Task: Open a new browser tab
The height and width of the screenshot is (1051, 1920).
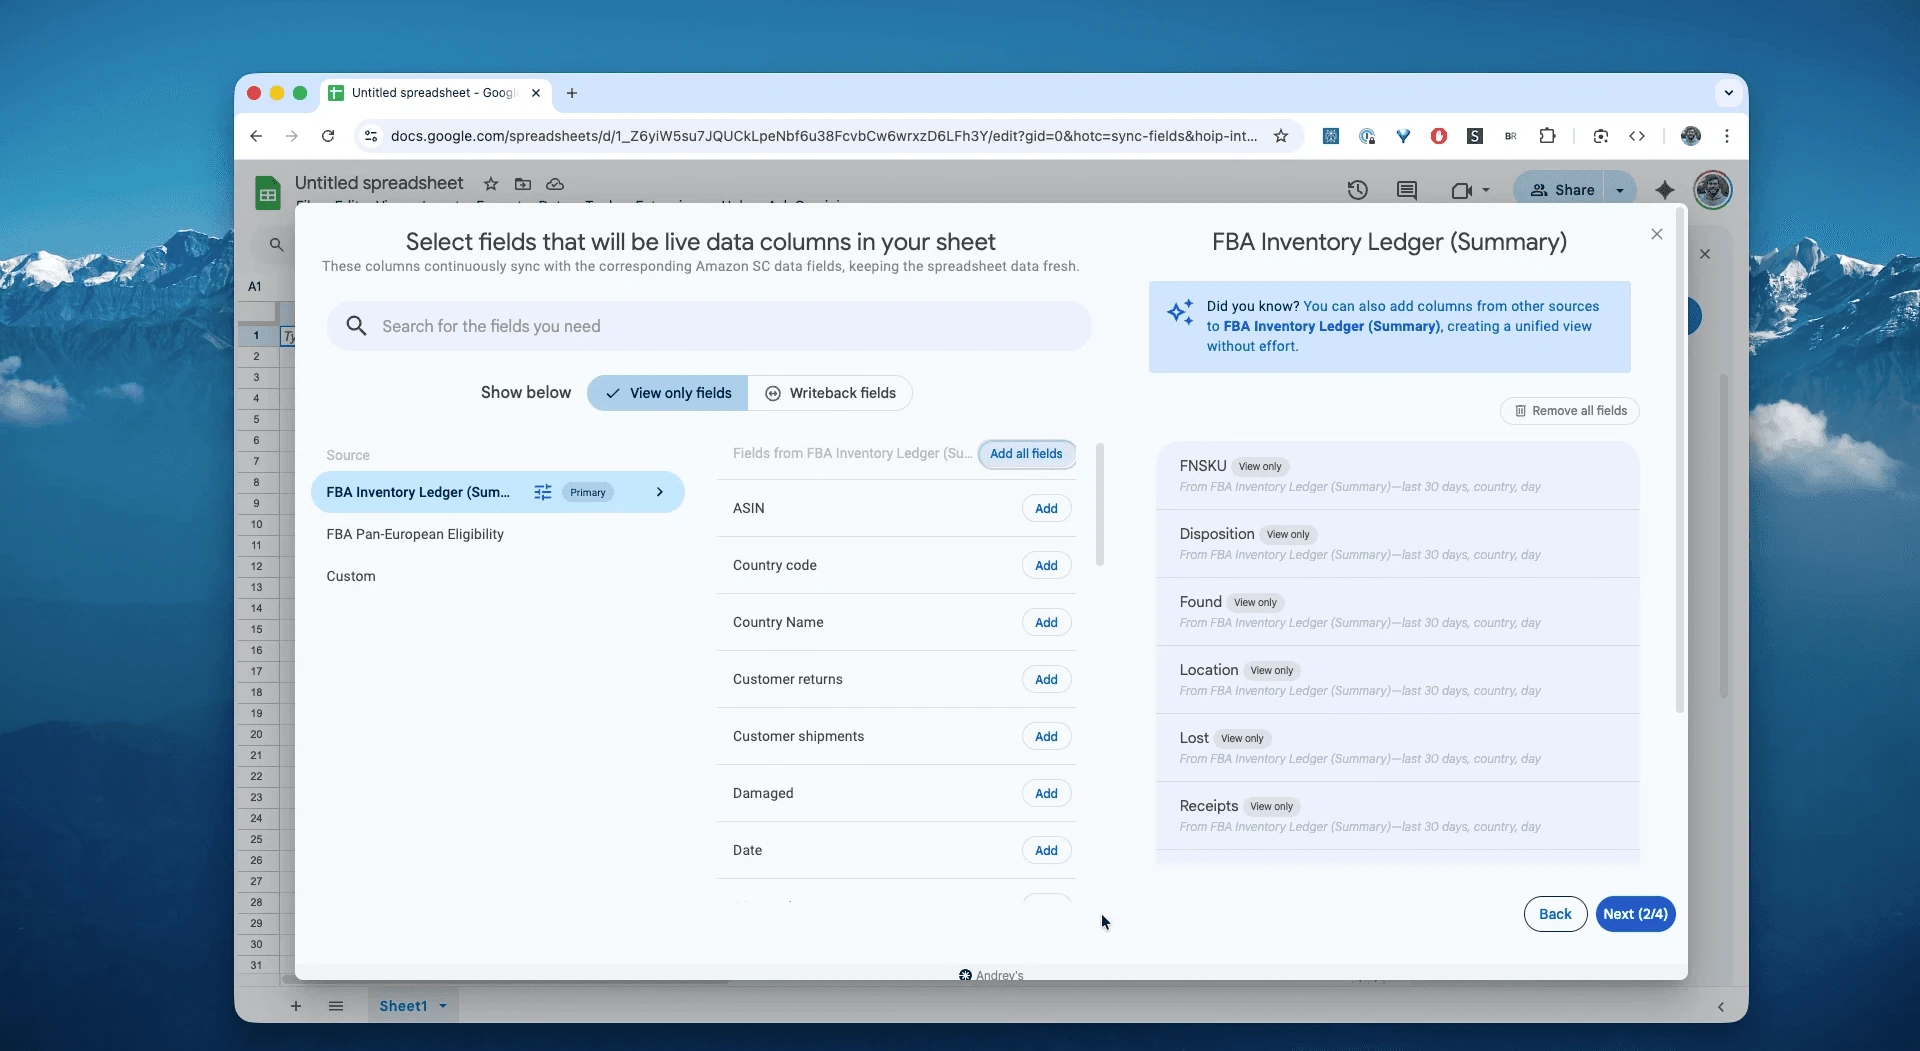Action: (x=572, y=93)
